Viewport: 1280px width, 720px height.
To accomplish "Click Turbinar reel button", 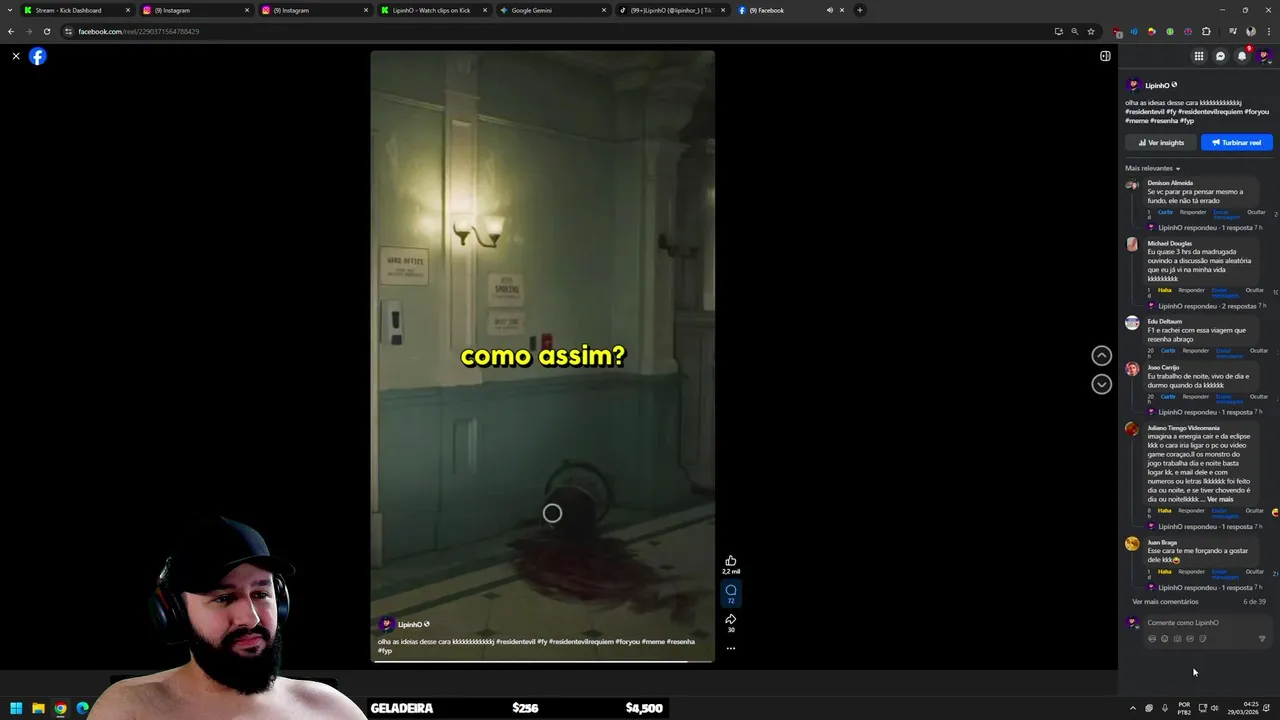I will (1236, 142).
